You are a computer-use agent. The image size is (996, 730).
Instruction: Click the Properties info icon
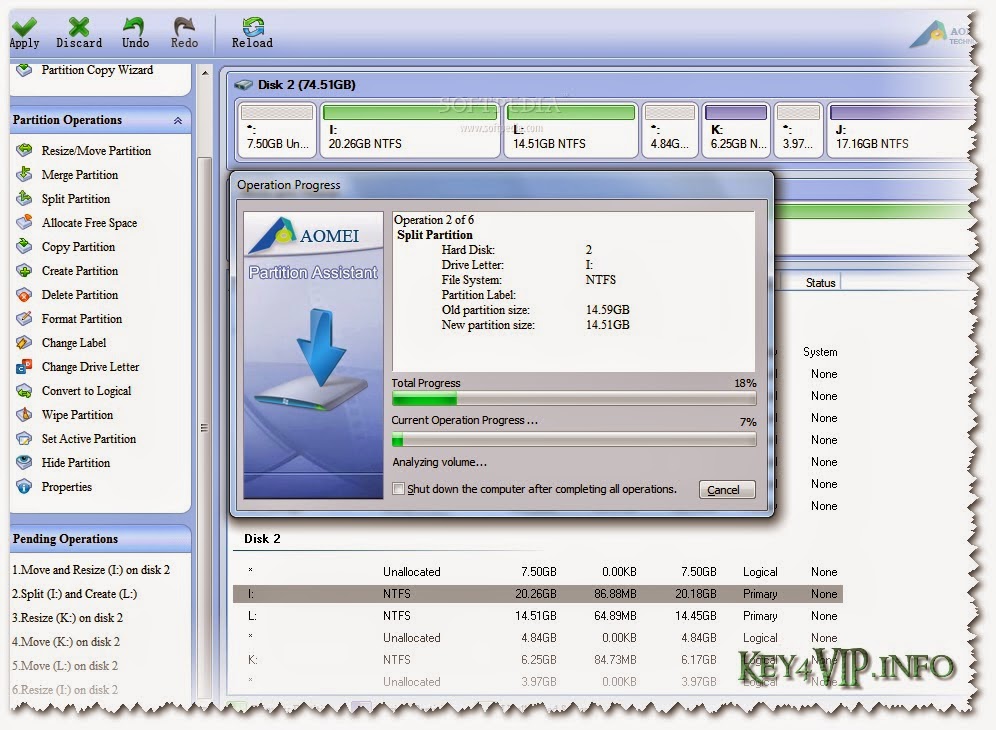point(24,487)
